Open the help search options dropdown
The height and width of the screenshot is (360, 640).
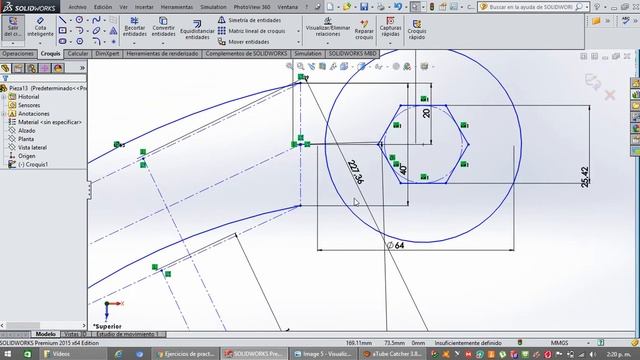(x=587, y=7)
